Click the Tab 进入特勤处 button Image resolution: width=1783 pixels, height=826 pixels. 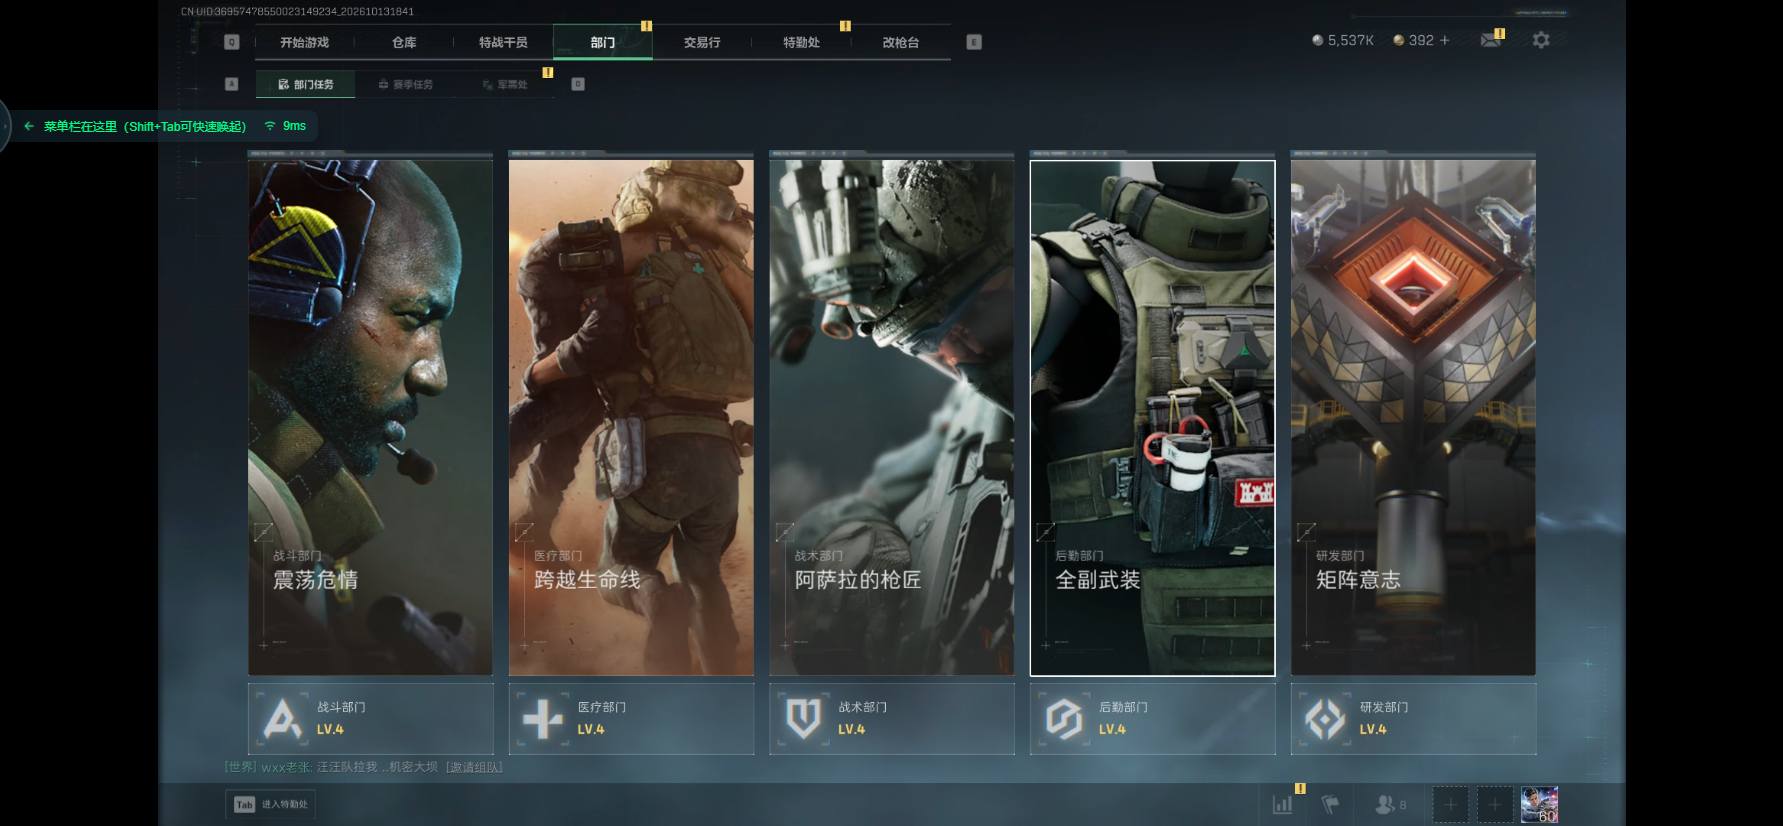tap(271, 804)
